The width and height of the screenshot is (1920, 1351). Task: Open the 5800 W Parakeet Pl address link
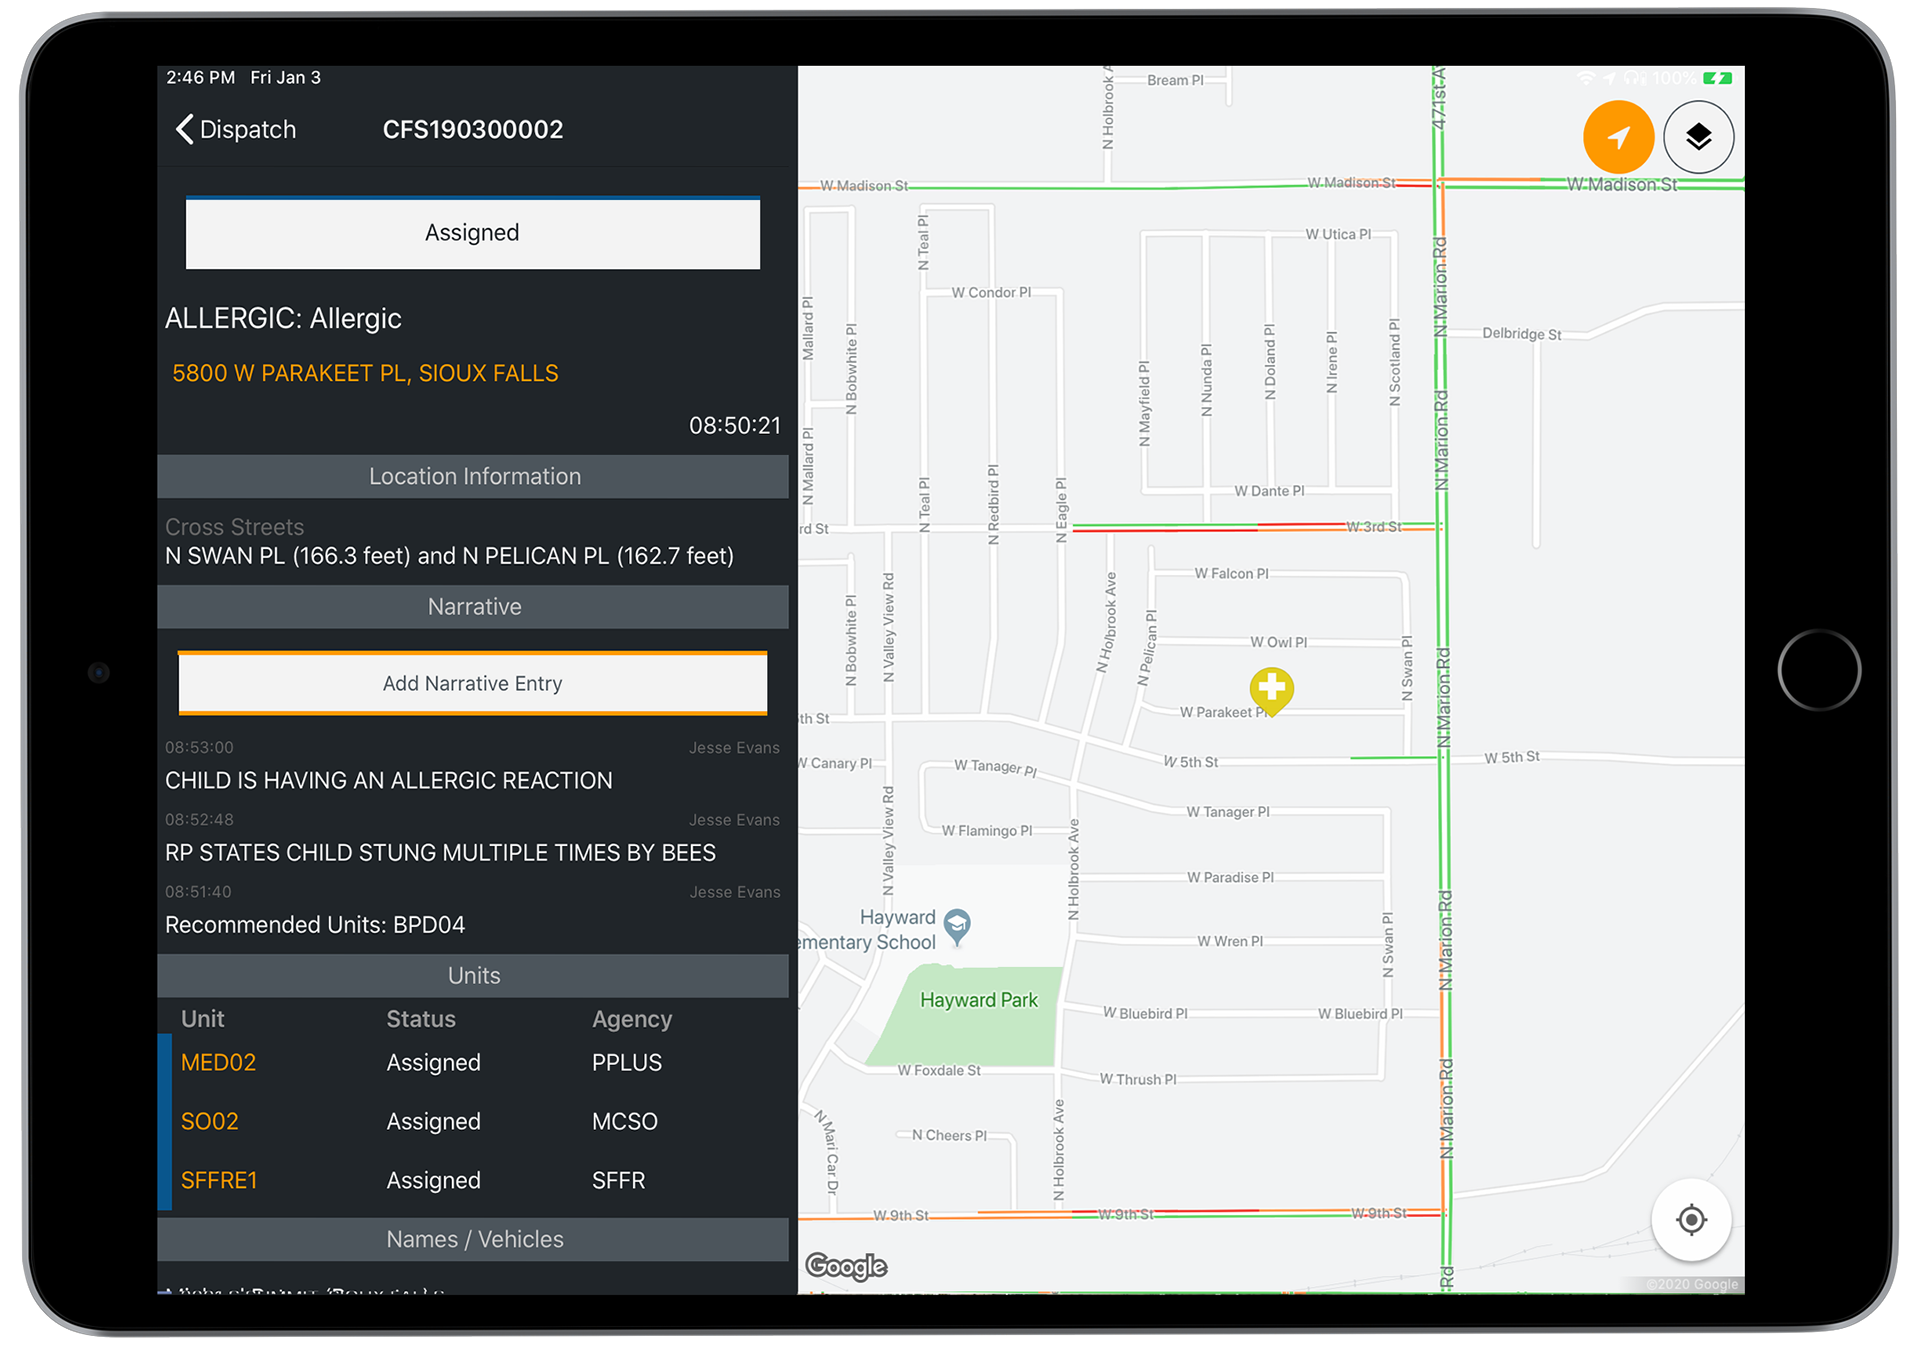pyautogui.click(x=365, y=374)
